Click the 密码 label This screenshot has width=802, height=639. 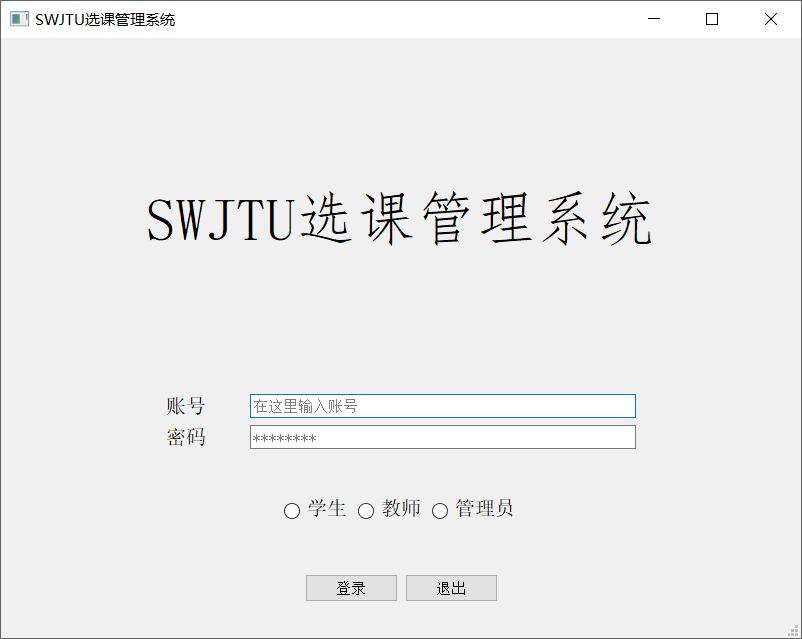[186, 437]
